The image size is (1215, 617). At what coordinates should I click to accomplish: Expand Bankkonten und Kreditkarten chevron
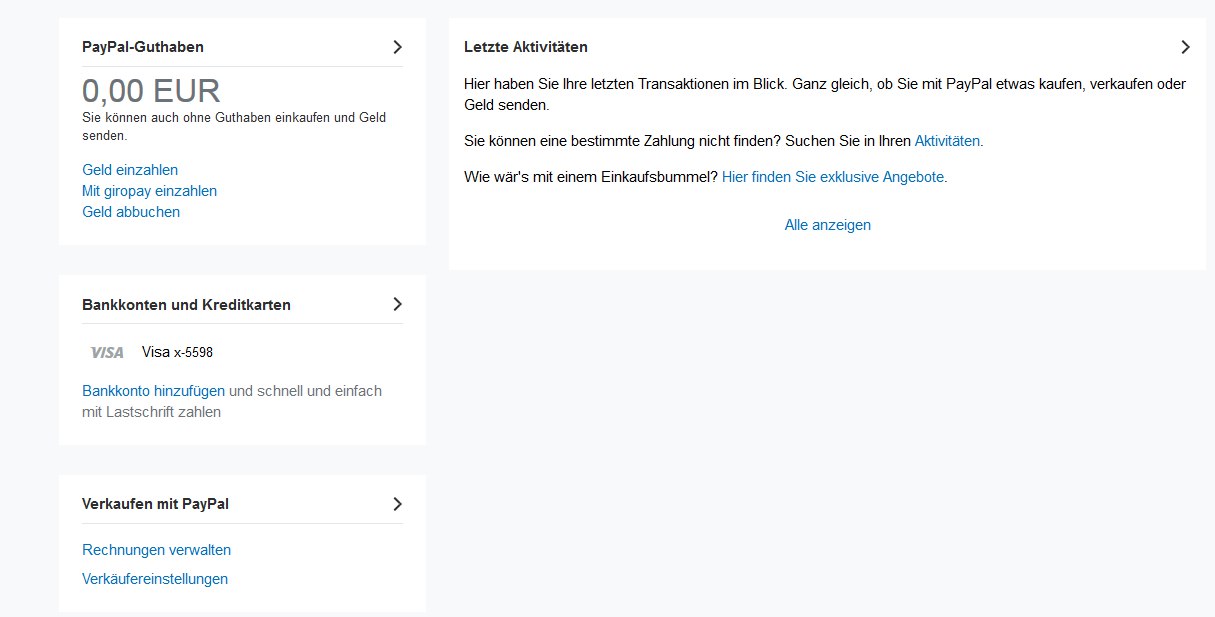pyautogui.click(x=397, y=304)
